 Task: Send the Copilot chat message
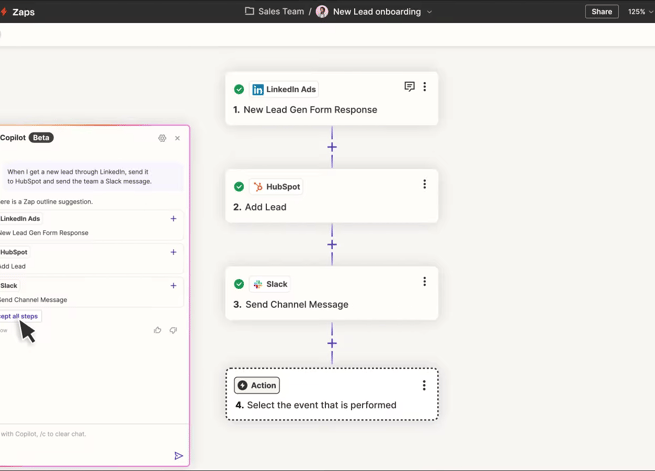178,456
